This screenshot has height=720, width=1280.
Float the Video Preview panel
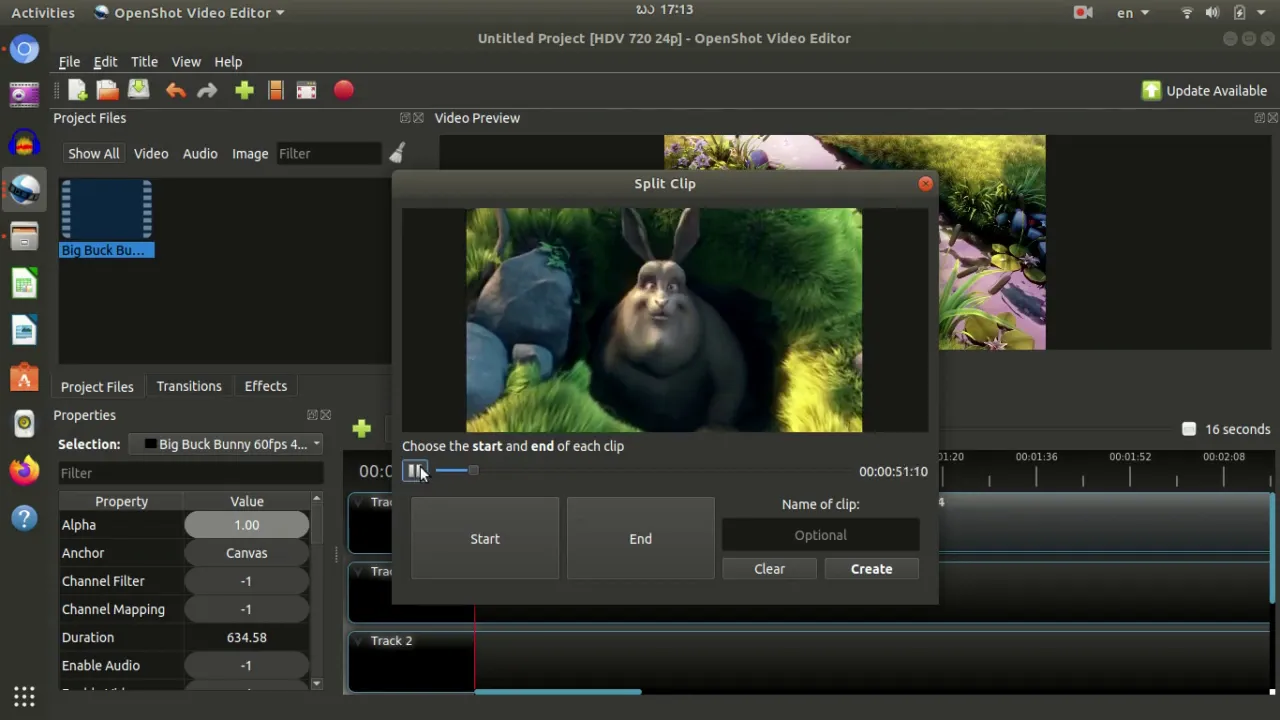[x=1260, y=118]
